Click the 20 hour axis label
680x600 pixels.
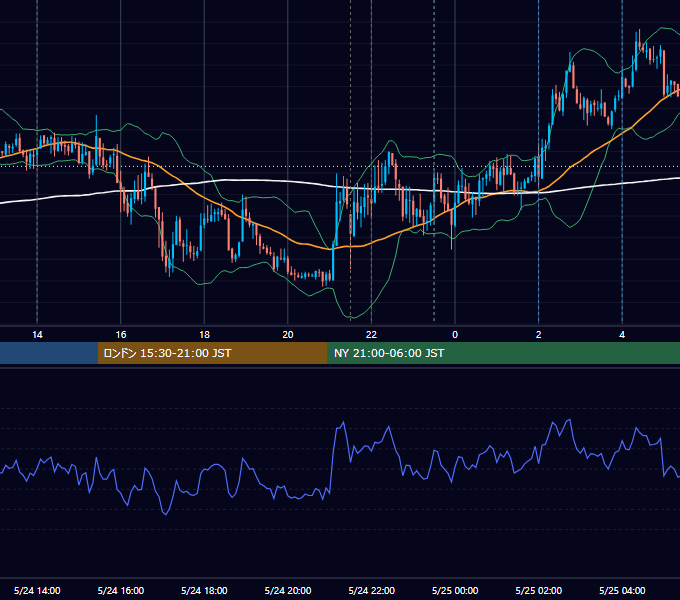[288, 335]
